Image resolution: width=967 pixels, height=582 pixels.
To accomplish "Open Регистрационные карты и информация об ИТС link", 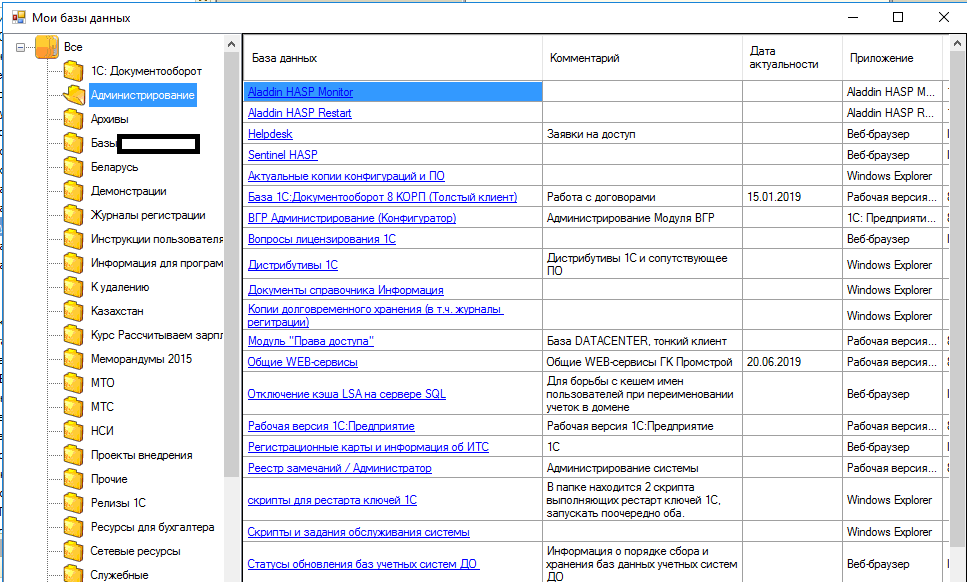I will point(368,447).
